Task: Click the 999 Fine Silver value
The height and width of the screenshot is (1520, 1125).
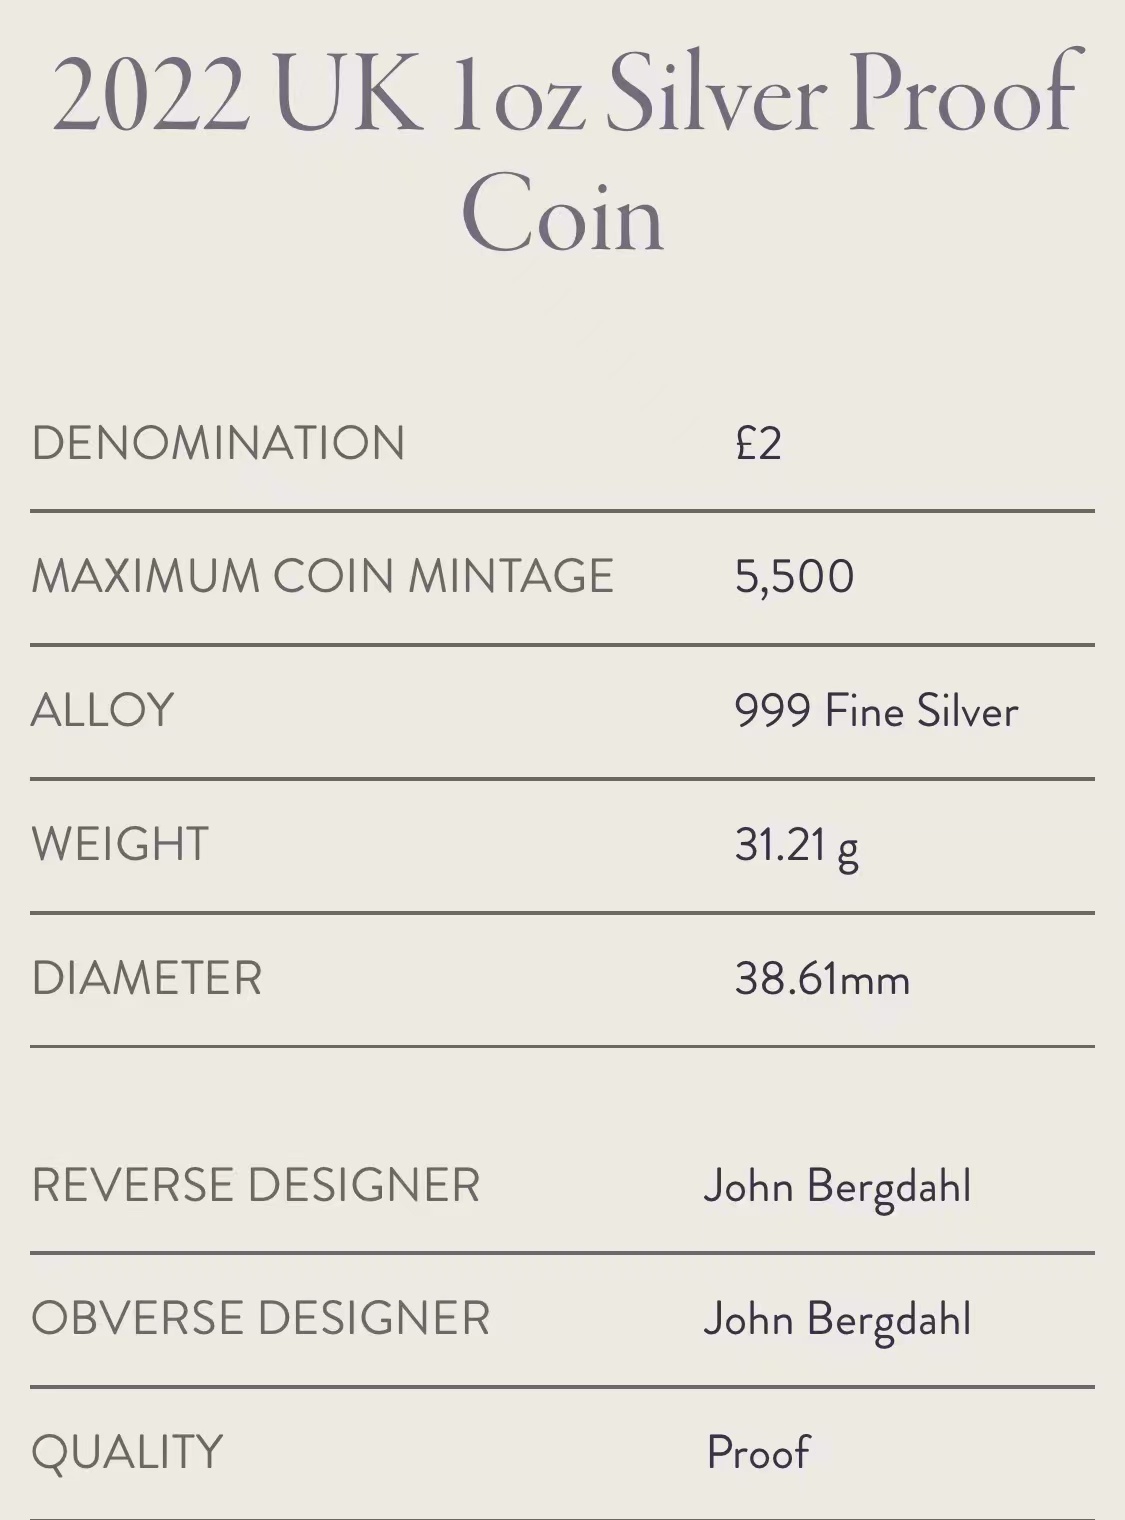Action: (x=876, y=711)
